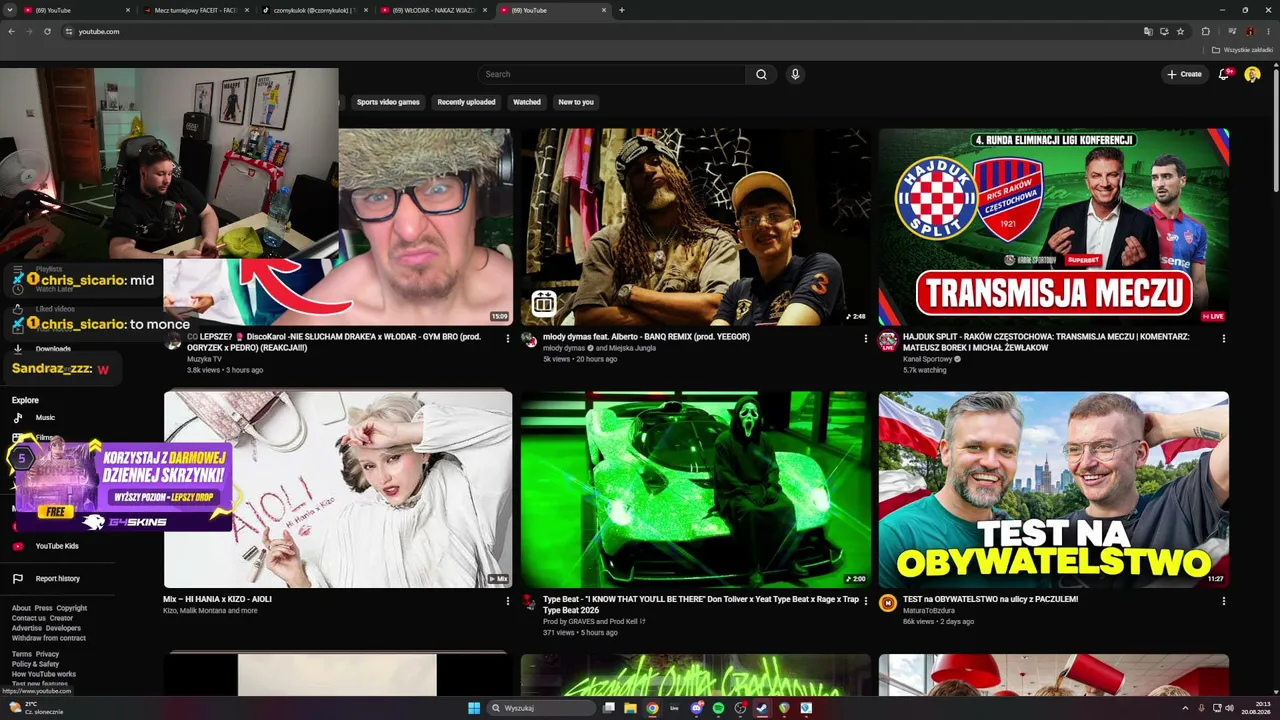Open options menu for Type Beat video
This screenshot has height=720, width=1280.
pos(865,600)
